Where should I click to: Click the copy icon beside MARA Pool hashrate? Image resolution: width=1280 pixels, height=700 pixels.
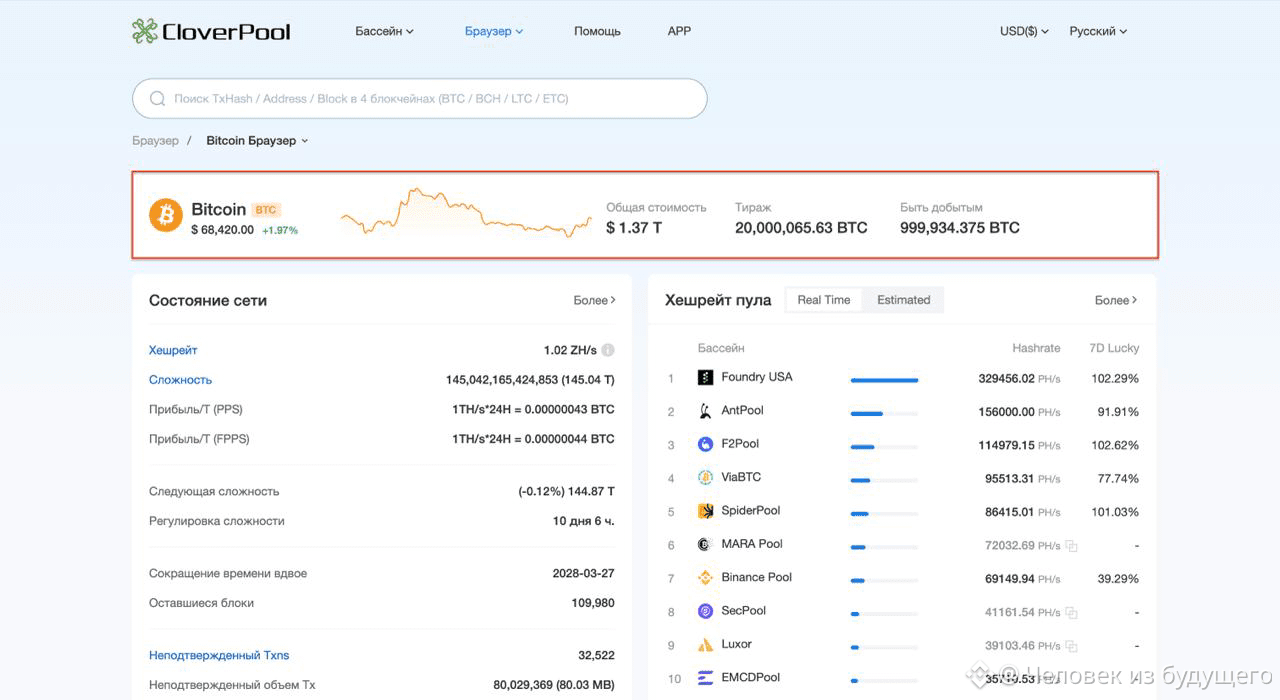pyautogui.click(x=1072, y=546)
